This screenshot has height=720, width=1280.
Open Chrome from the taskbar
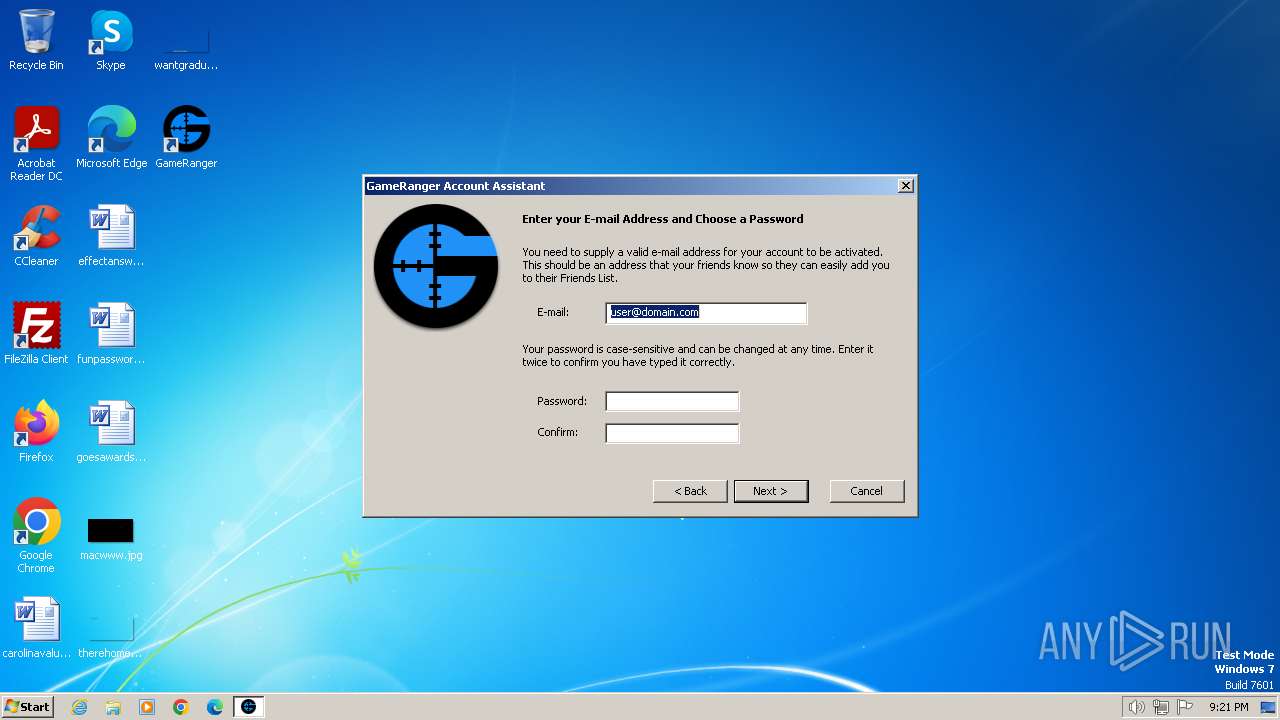[x=181, y=707]
